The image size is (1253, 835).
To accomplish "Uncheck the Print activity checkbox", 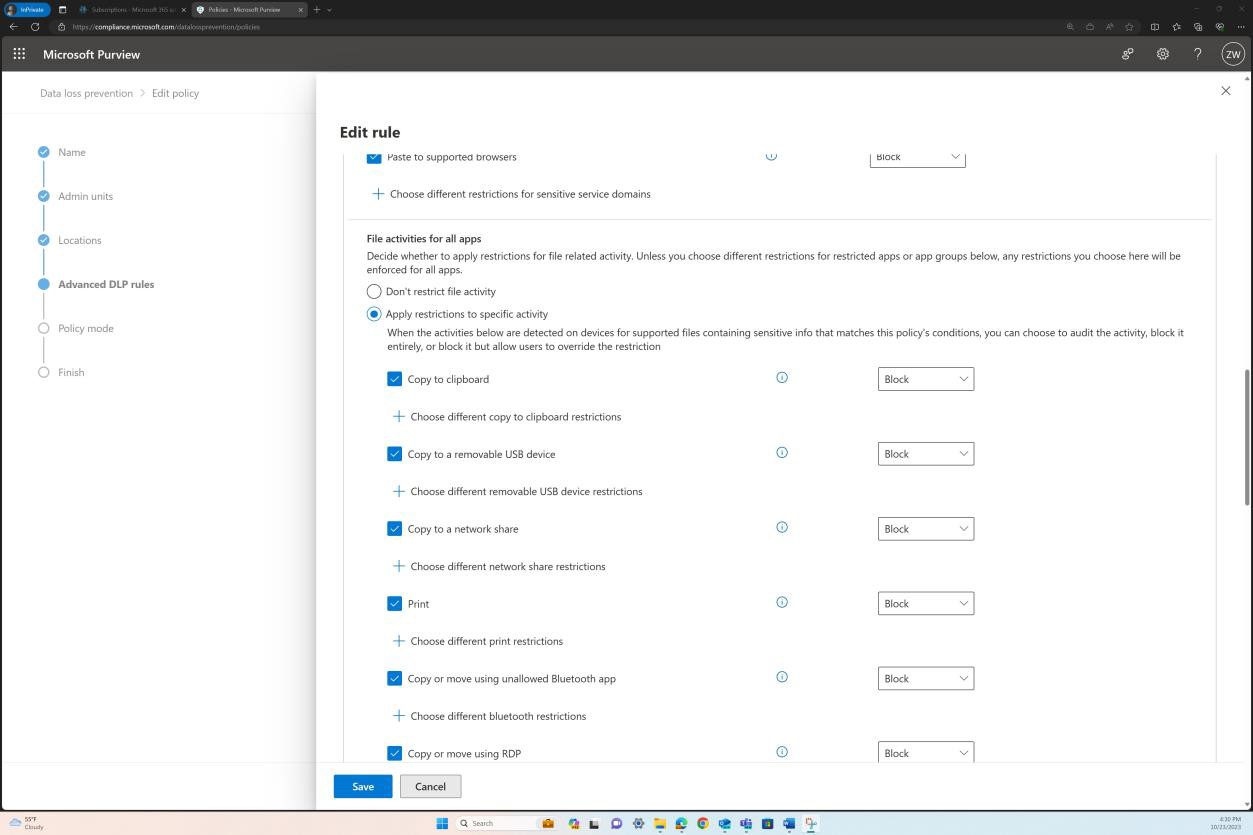I will pos(395,603).
